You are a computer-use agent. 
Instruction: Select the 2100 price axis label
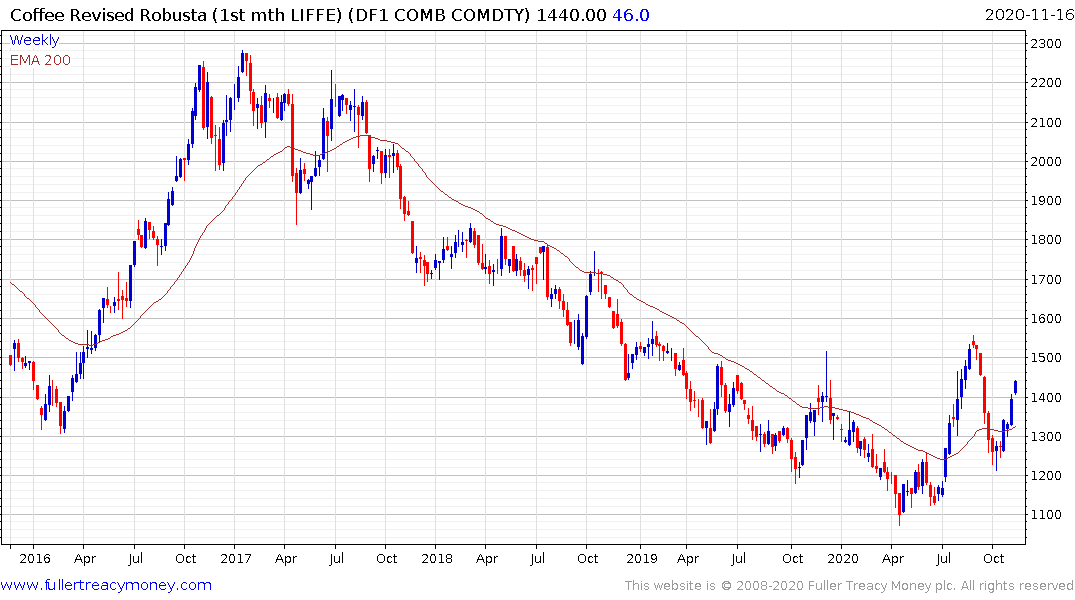1046,123
